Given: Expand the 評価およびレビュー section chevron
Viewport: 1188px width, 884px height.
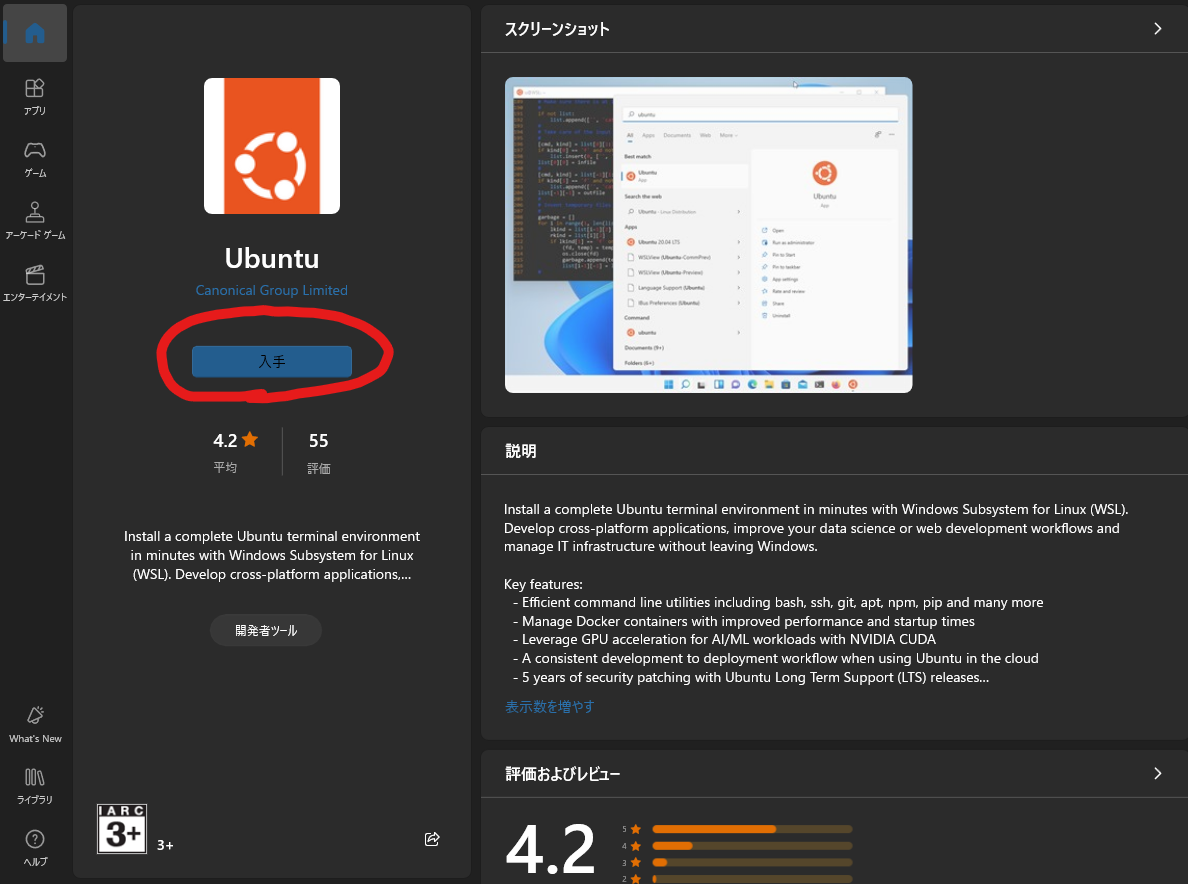Looking at the screenshot, I should [1158, 773].
